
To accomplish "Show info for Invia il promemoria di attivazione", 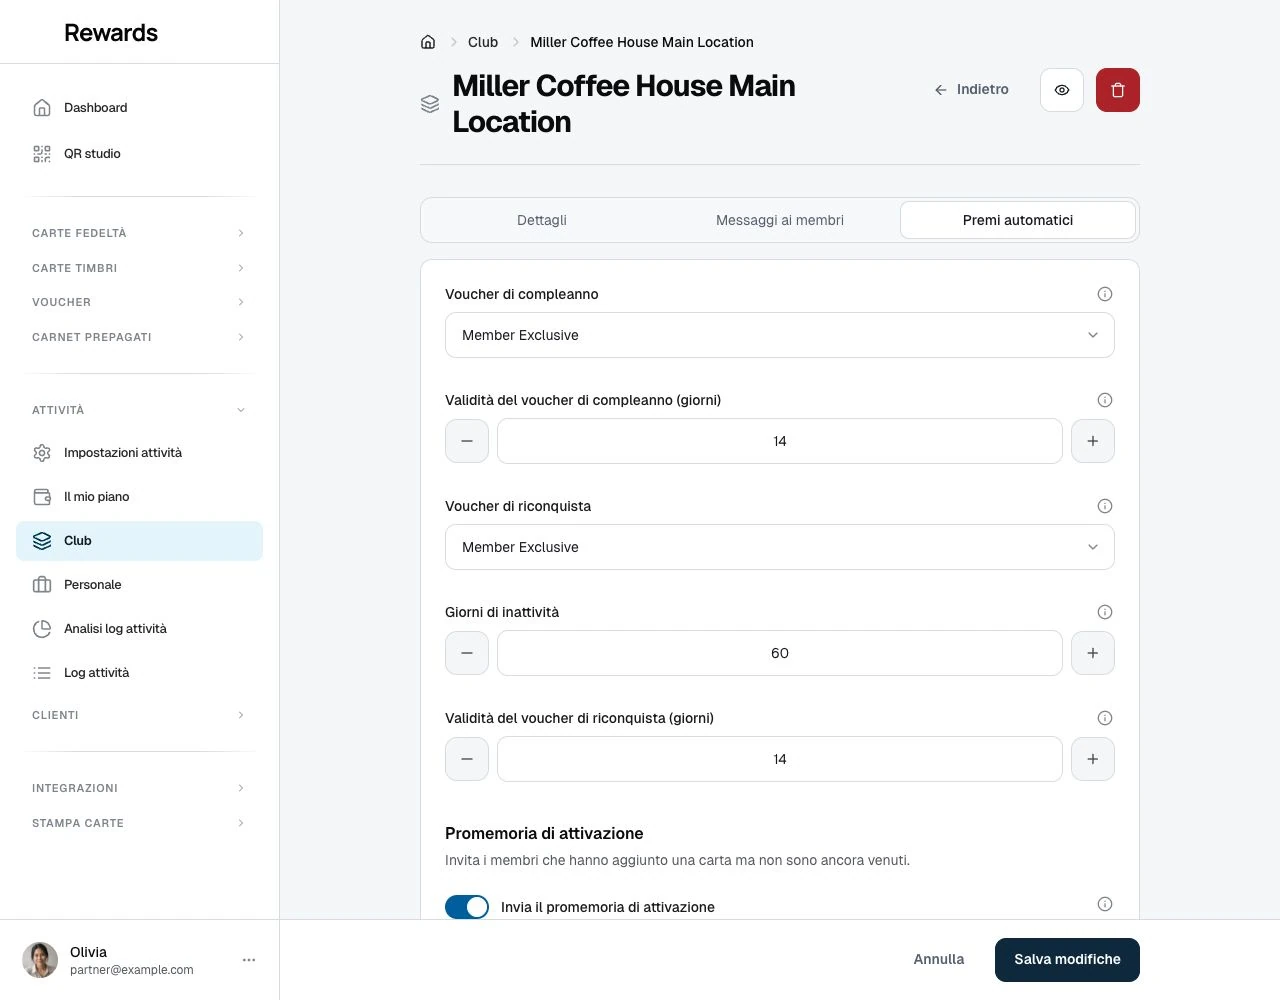I will (x=1105, y=904).
